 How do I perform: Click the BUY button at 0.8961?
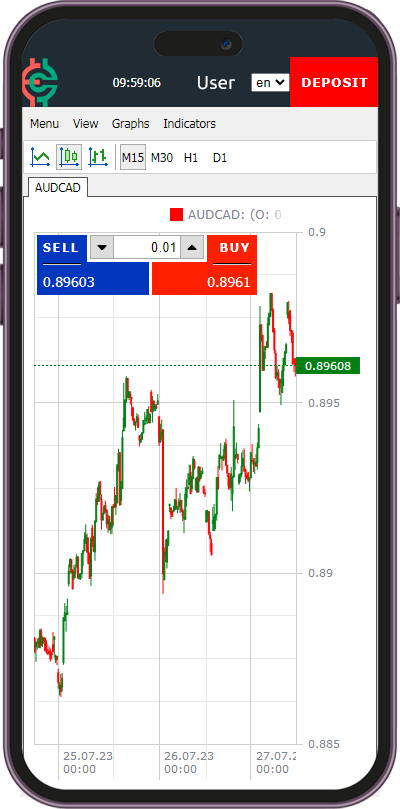(x=204, y=266)
